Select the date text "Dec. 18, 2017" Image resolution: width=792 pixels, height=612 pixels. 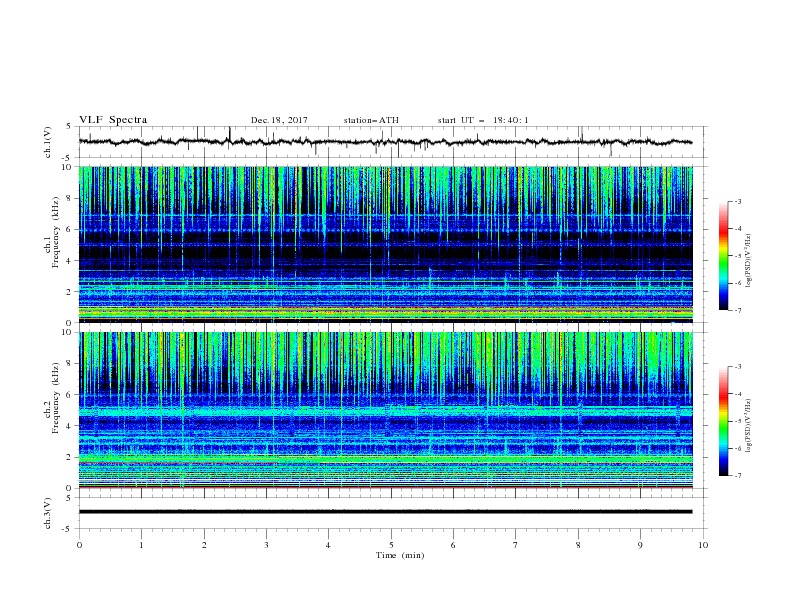click(x=279, y=120)
